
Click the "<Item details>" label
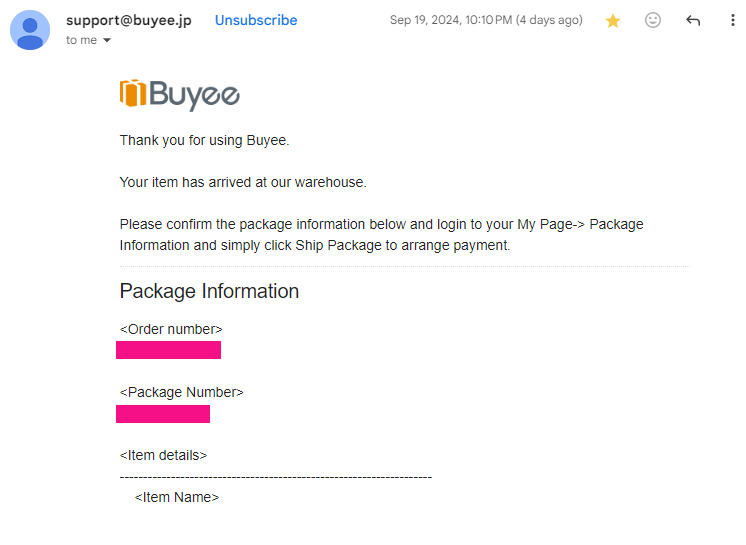163,455
